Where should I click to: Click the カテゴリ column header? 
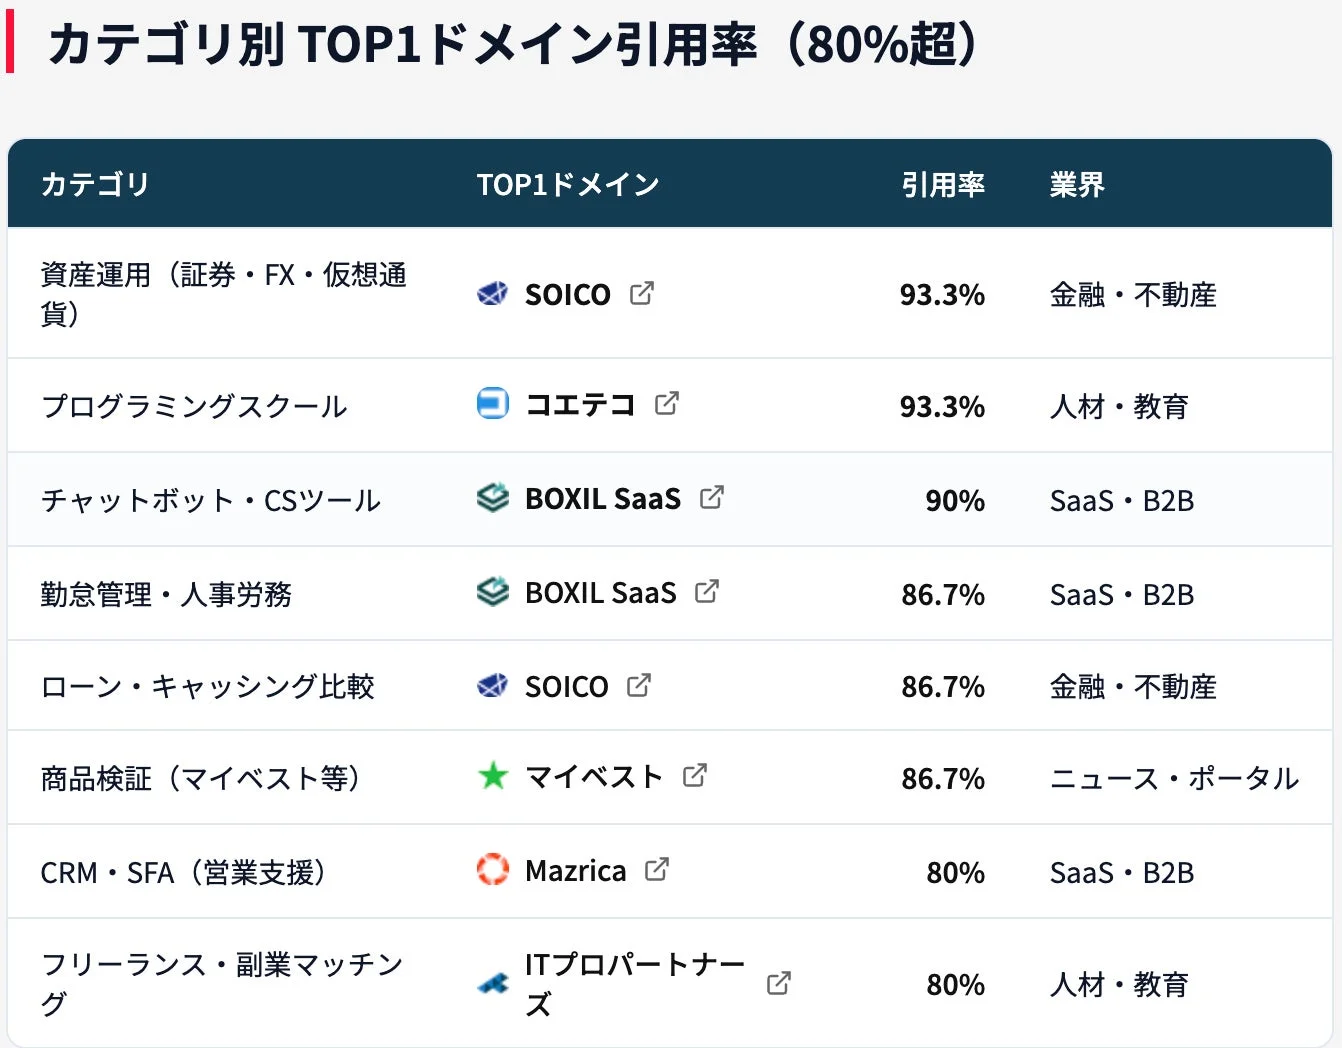95,184
